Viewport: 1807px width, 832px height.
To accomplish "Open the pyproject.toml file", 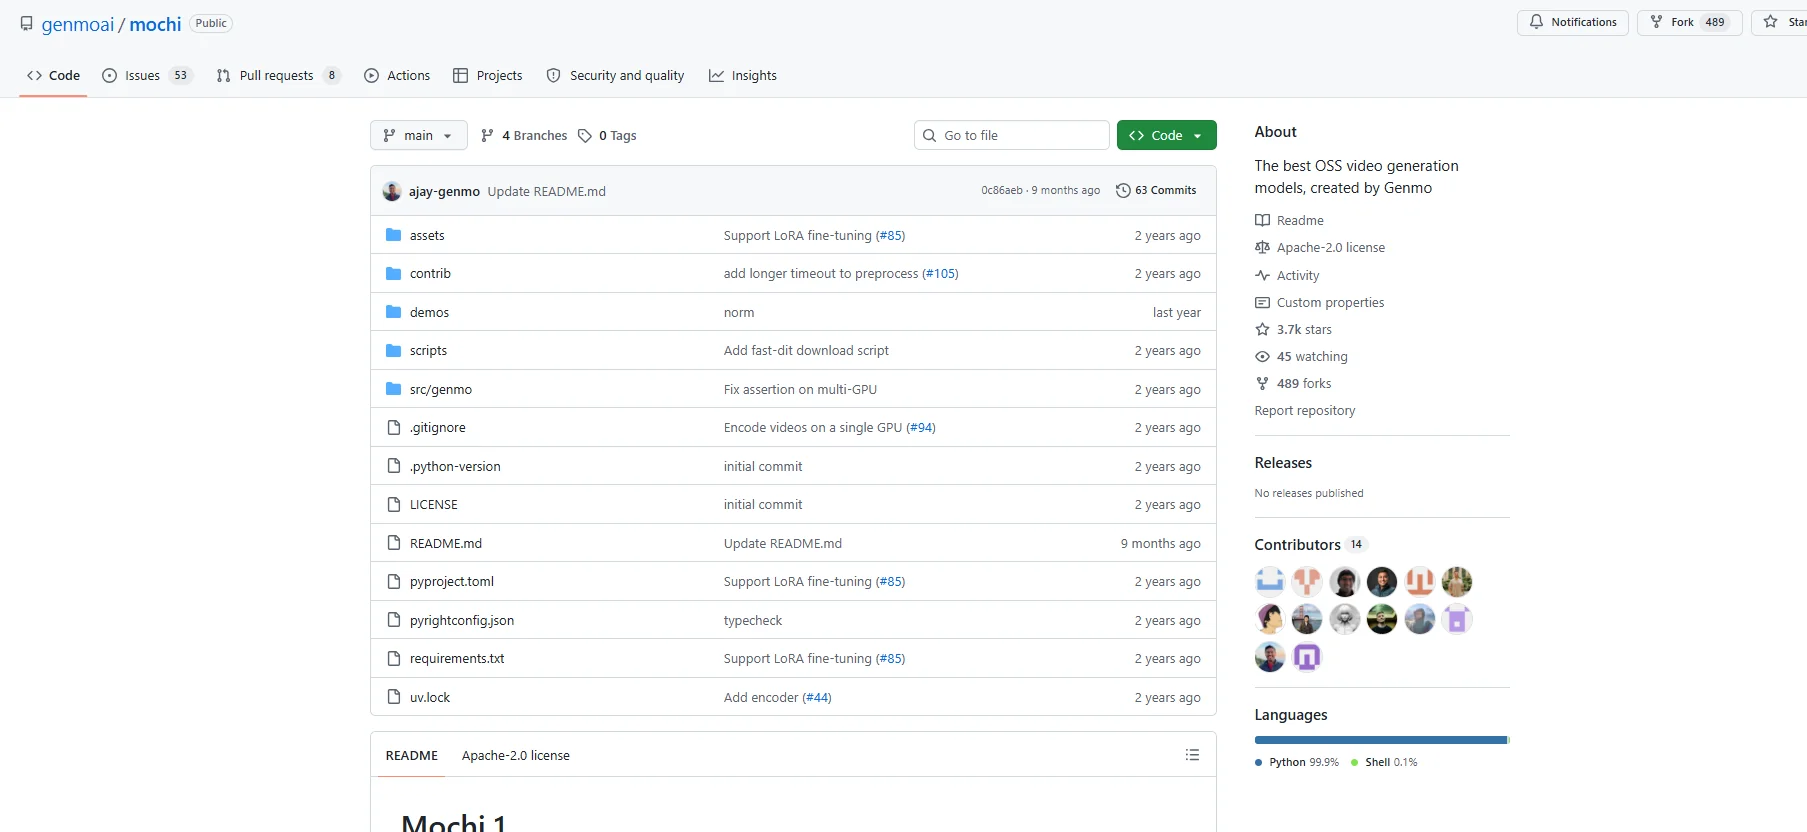I will [x=452, y=581].
